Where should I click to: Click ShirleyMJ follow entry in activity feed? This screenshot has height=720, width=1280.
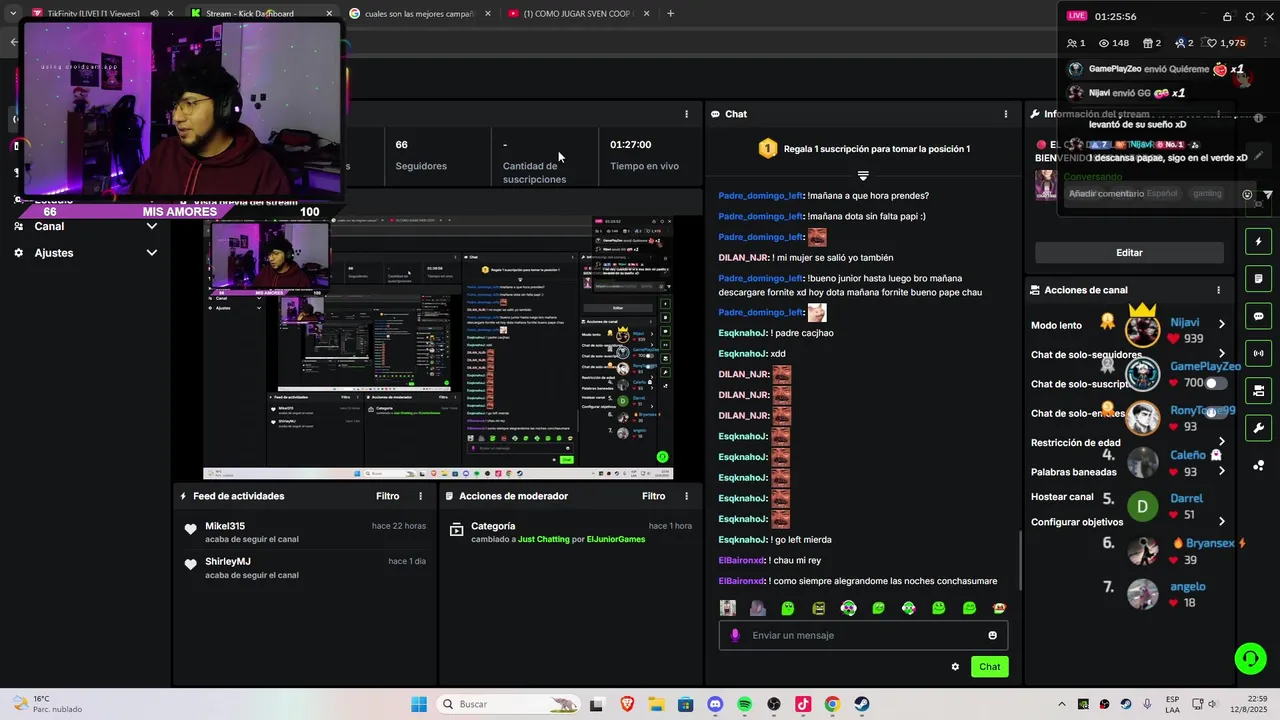pos(305,568)
